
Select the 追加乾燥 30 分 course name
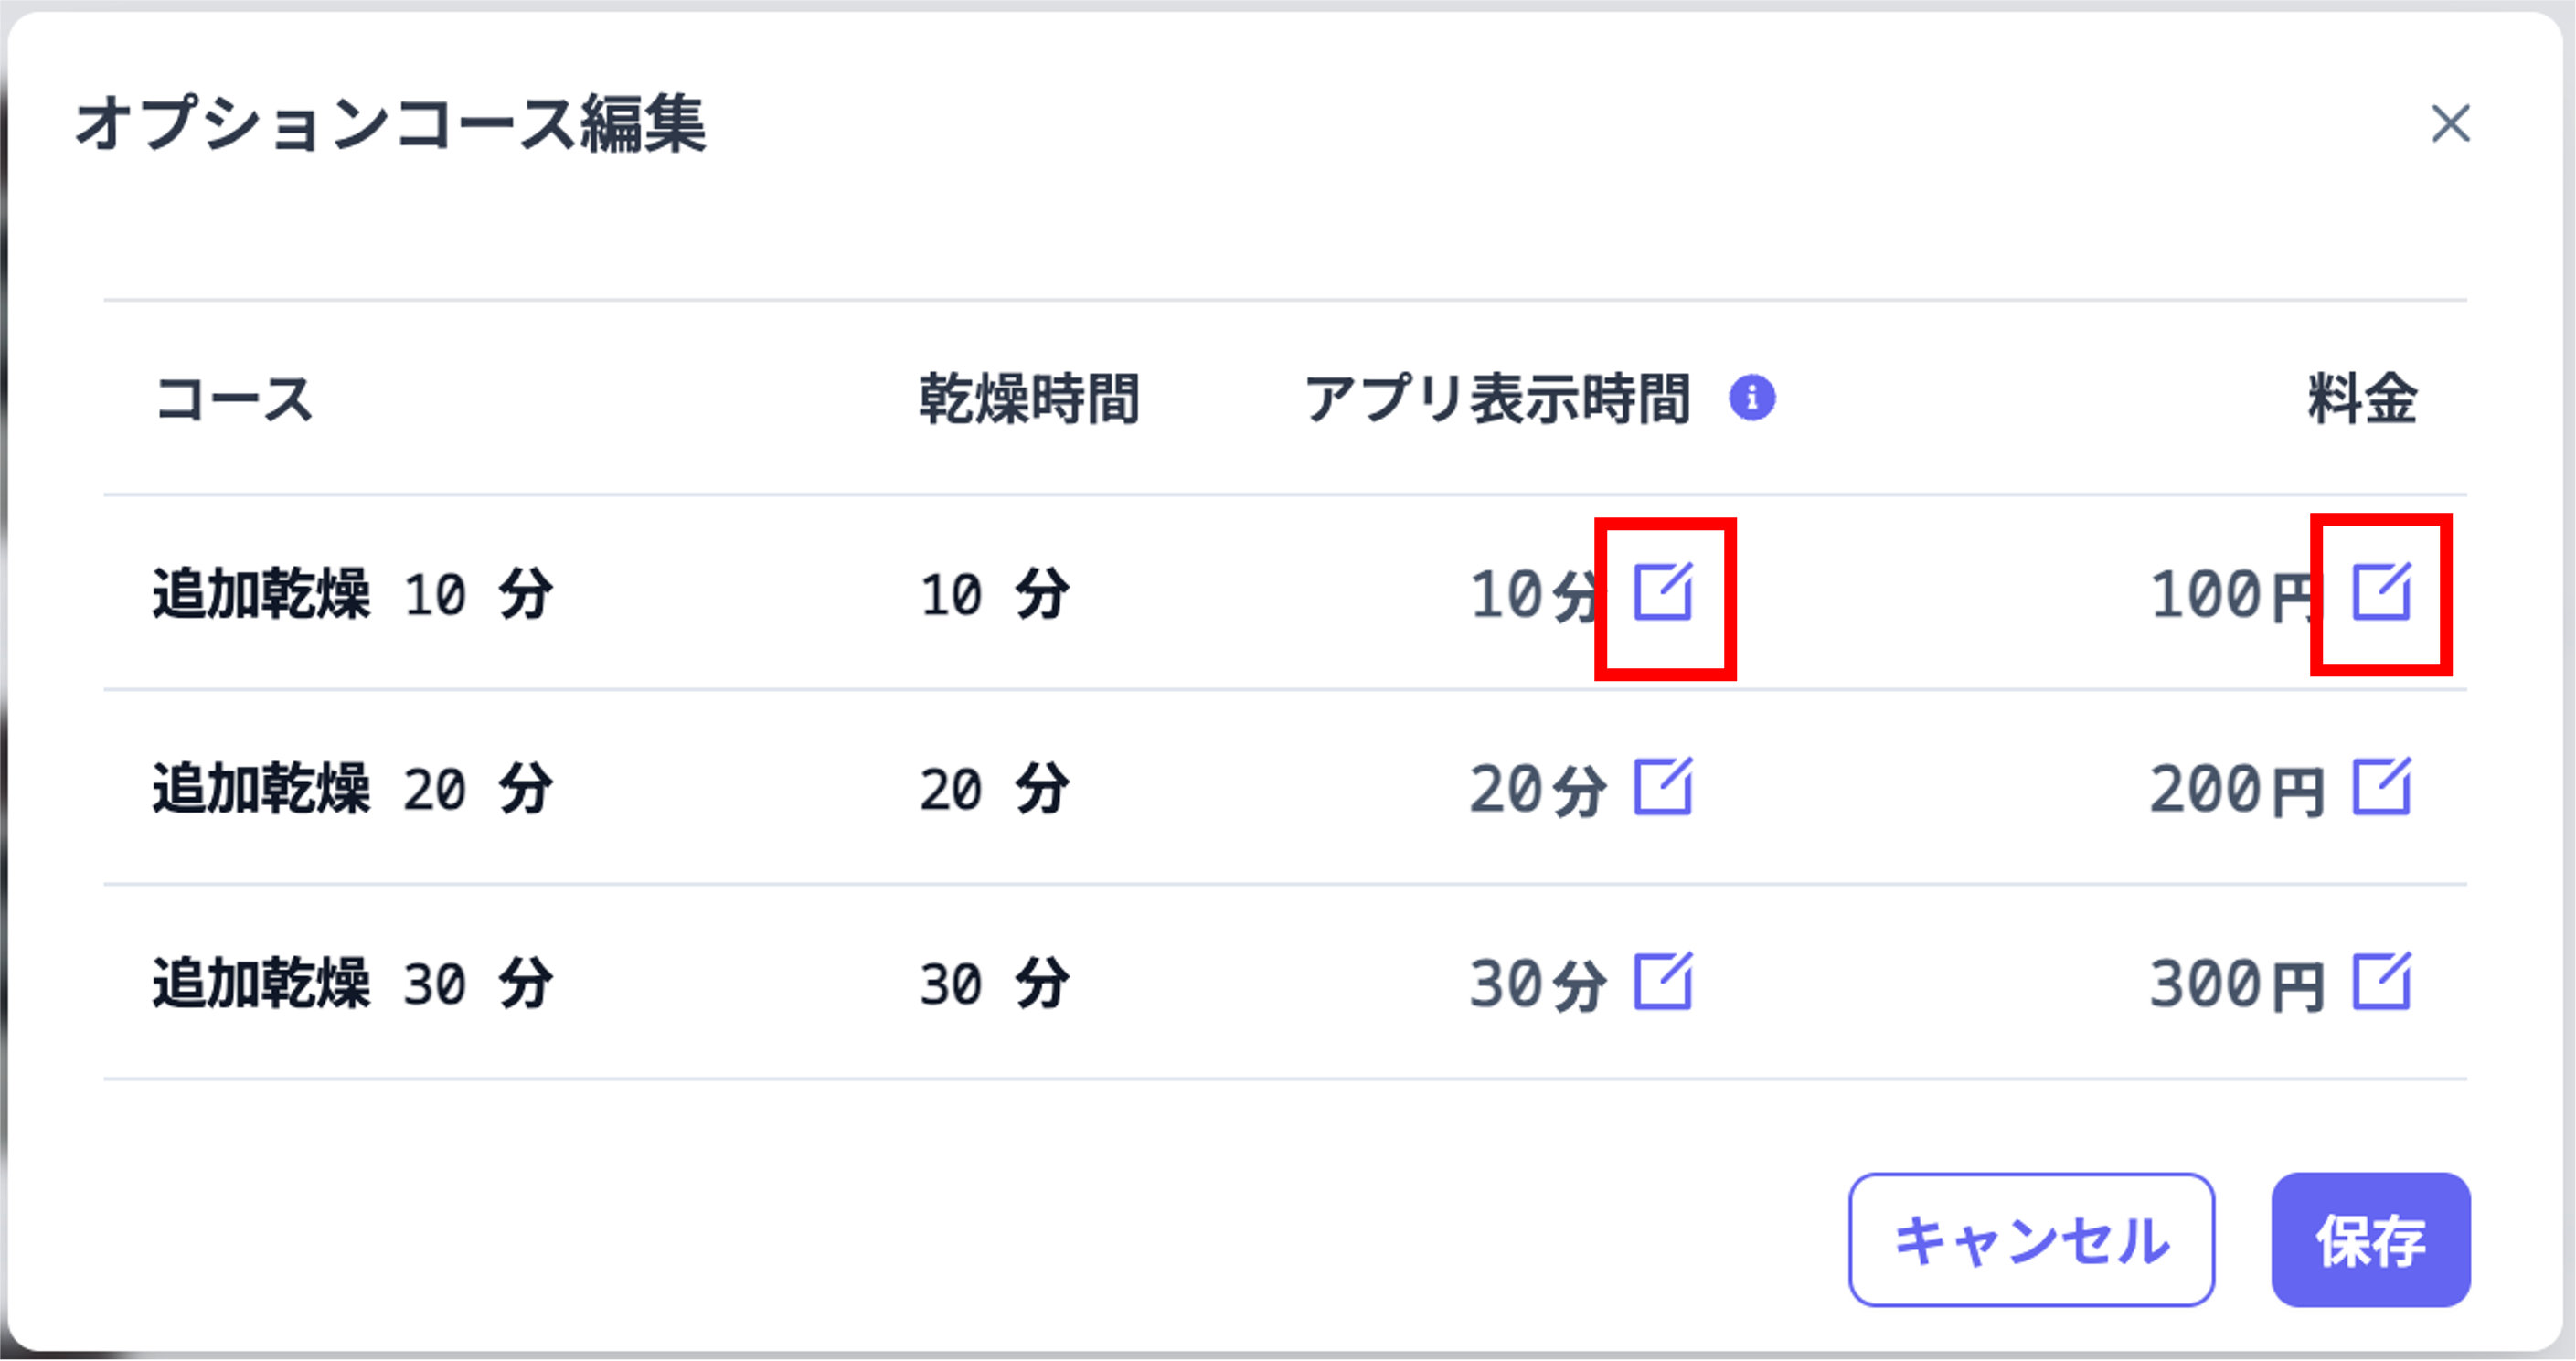(x=352, y=983)
